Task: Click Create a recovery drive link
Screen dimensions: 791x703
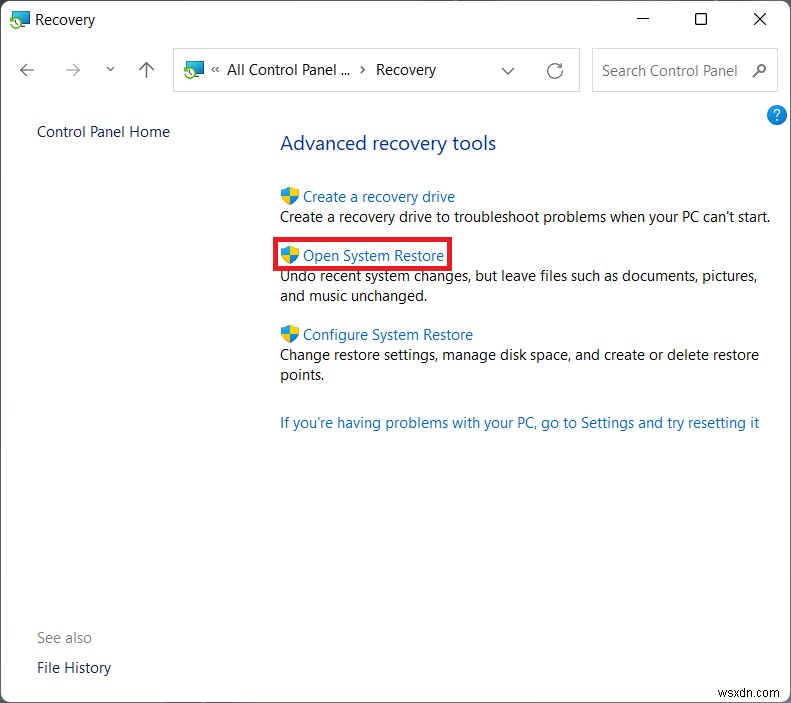Action: click(x=378, y=197)
